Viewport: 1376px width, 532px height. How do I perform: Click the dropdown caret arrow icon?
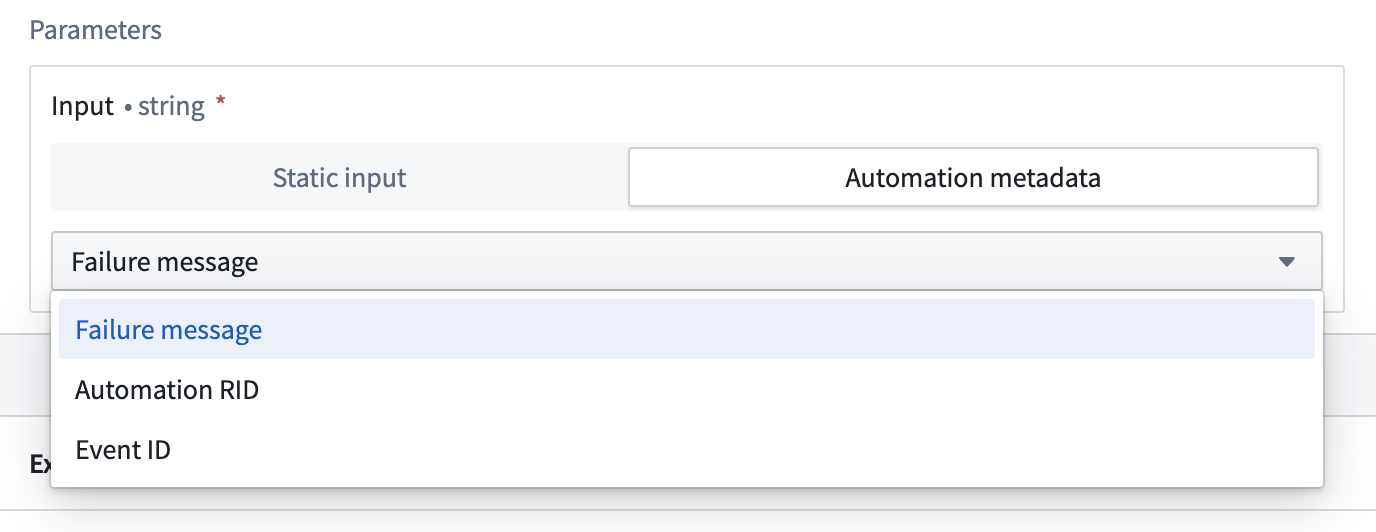(x=1286, y=262)
